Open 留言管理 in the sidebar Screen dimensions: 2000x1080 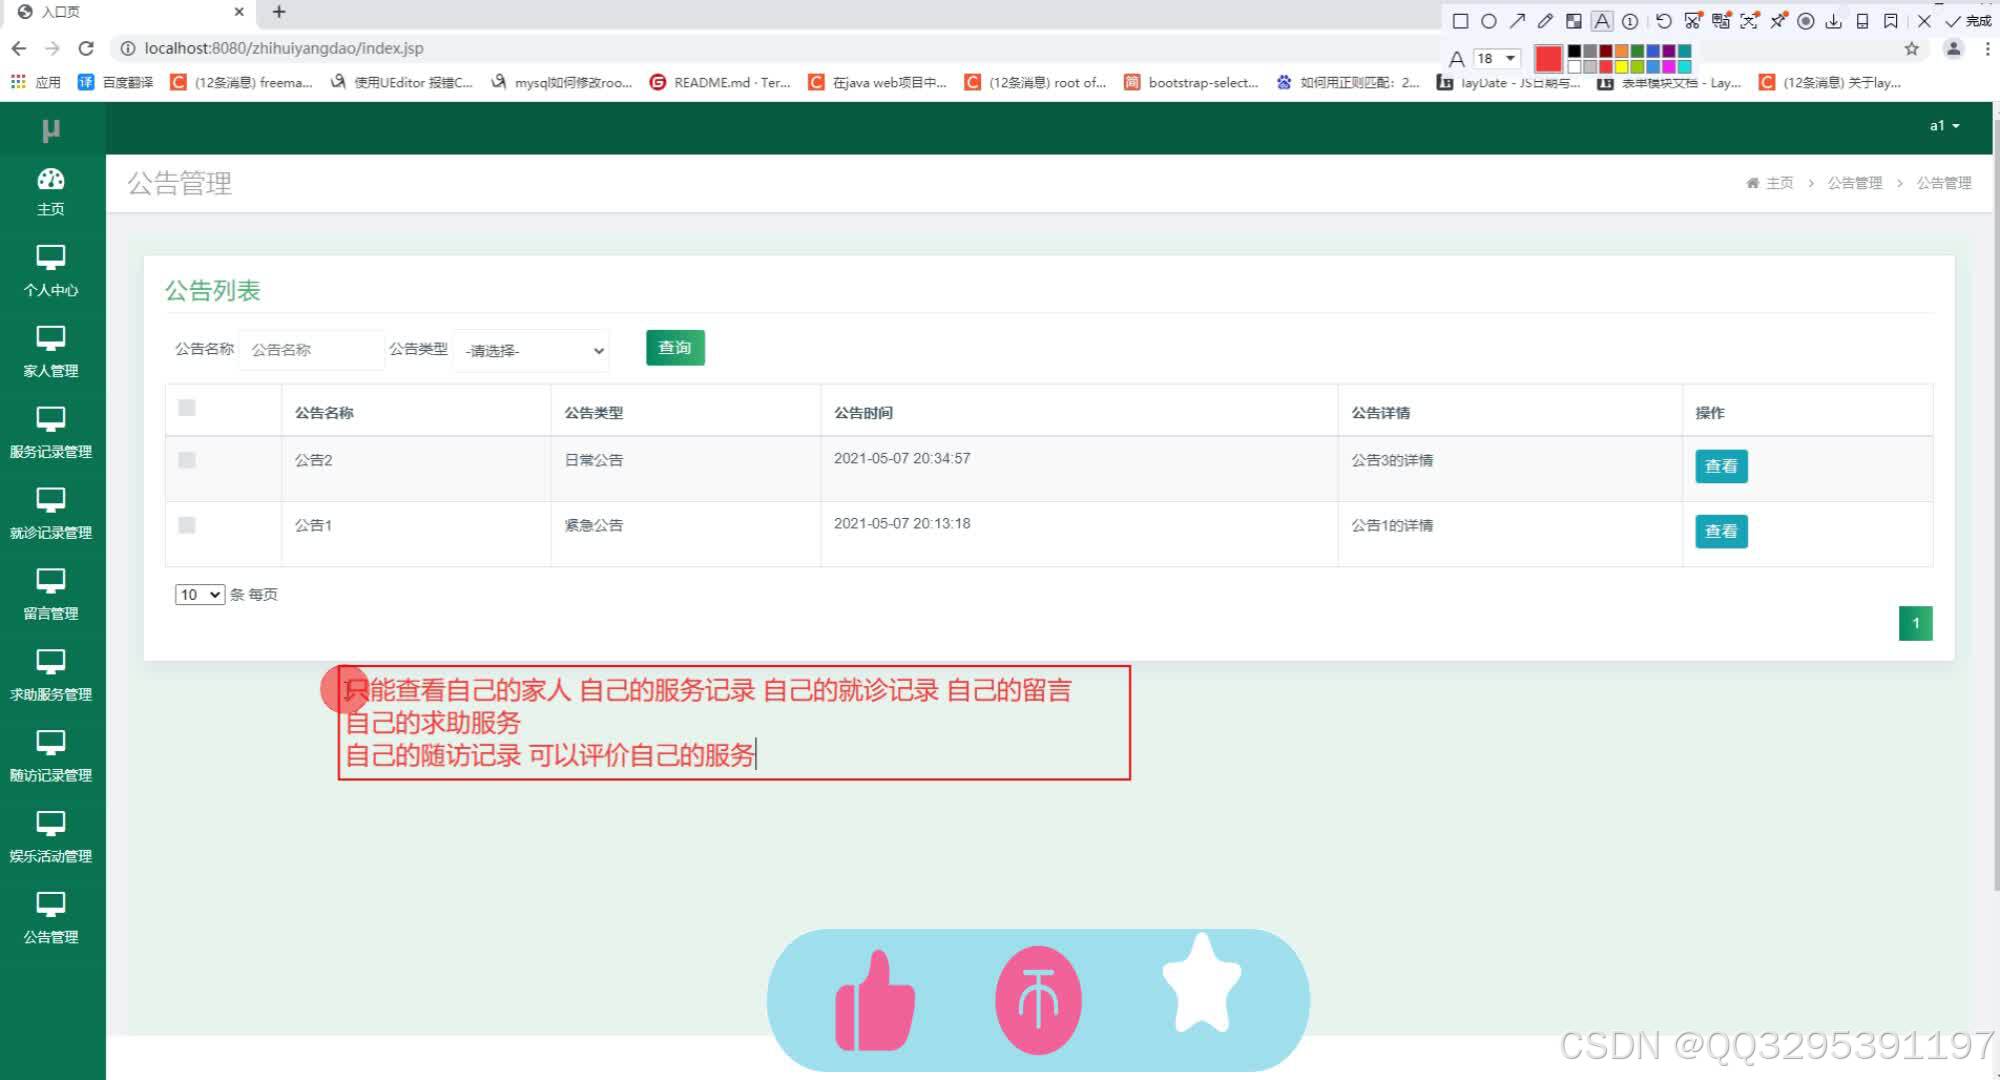click(x=51, y=595)
